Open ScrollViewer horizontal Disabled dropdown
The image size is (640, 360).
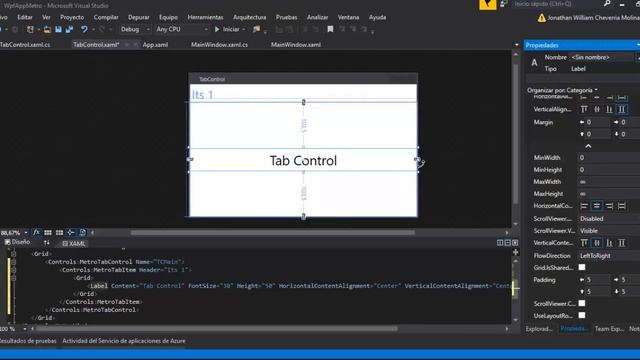point(609,219)
